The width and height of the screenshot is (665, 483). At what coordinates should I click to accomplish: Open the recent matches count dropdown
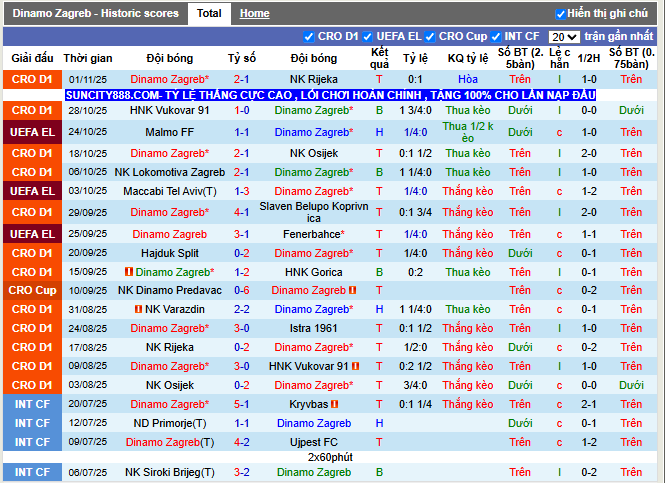pos(564,37)
